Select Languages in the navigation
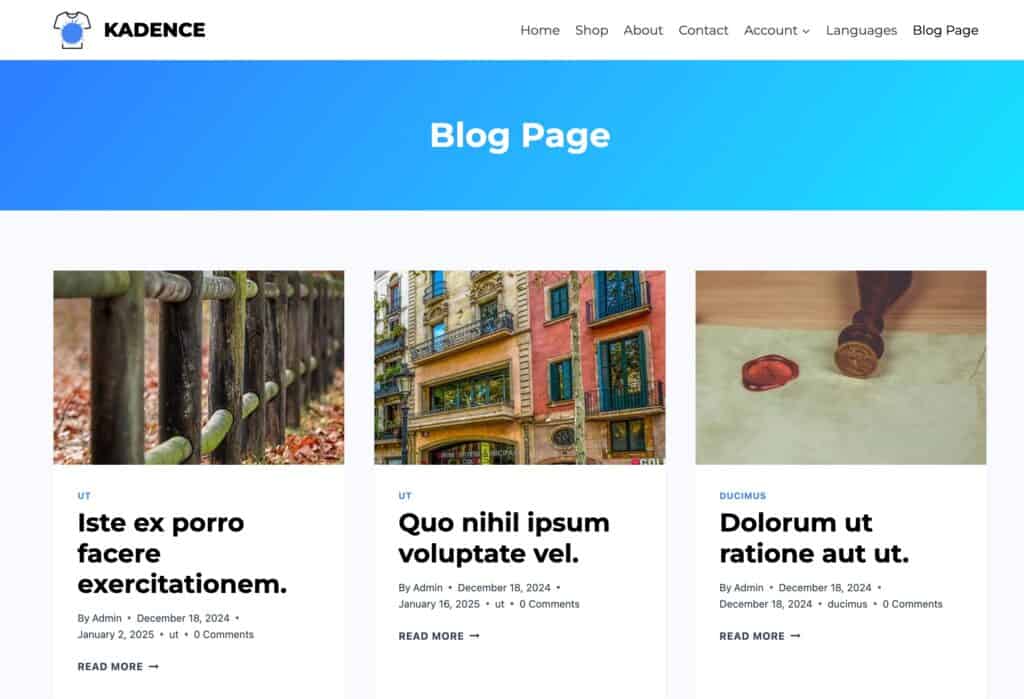 861,30
